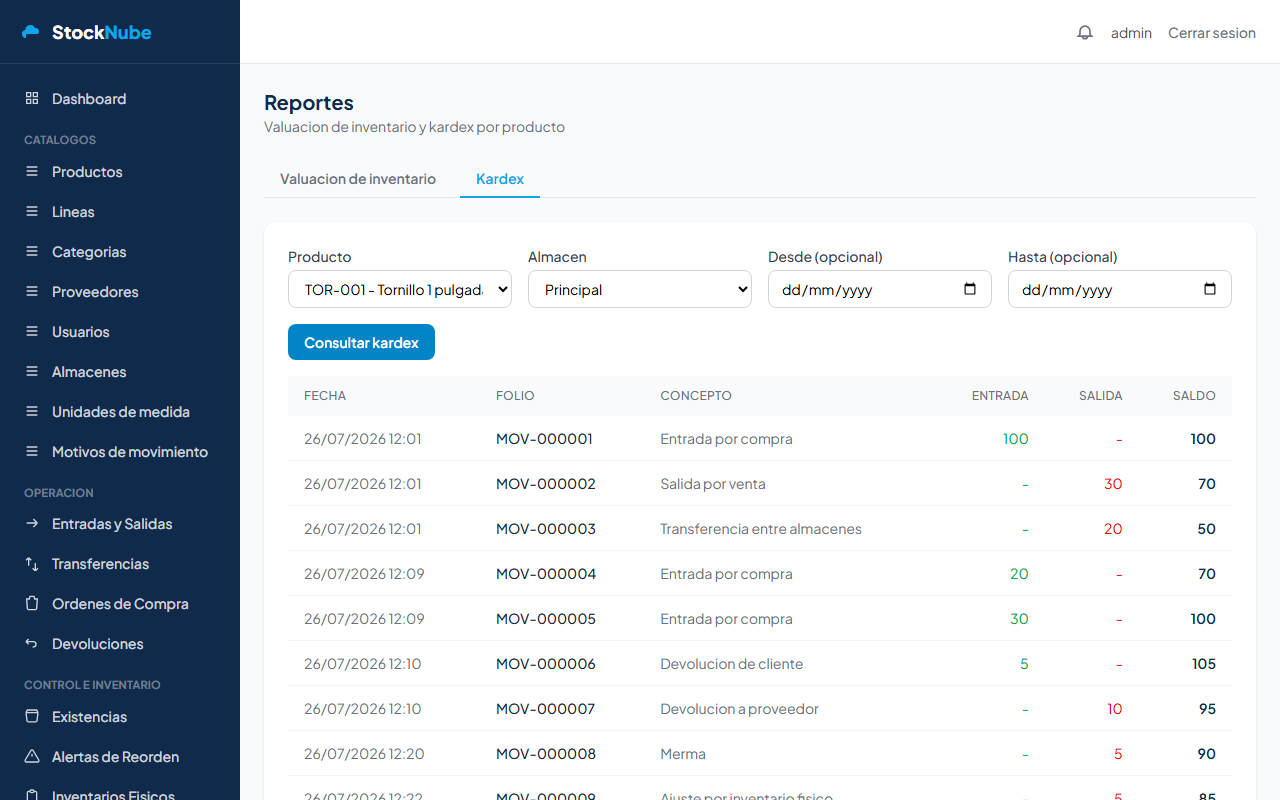The width and height of the screenshot is (1280, 800).
Task: Click the Productos list icon
Action: [32, 172]
